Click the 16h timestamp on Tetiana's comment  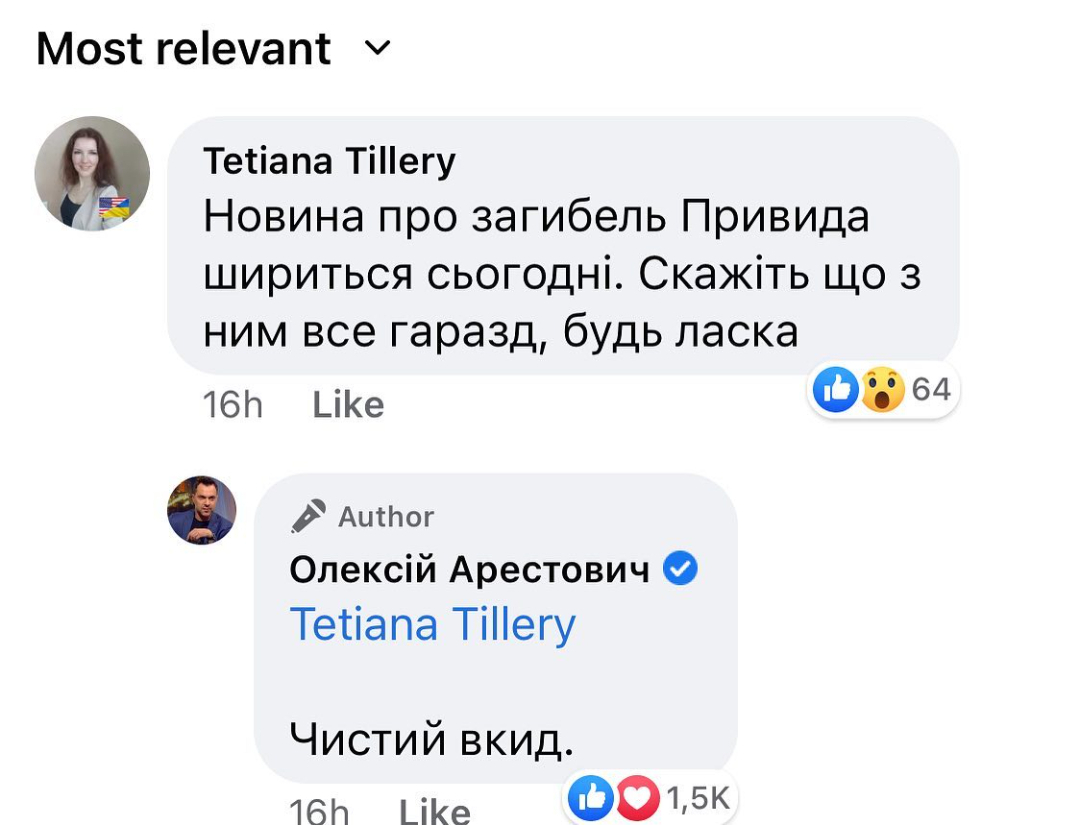pos(232,405)
